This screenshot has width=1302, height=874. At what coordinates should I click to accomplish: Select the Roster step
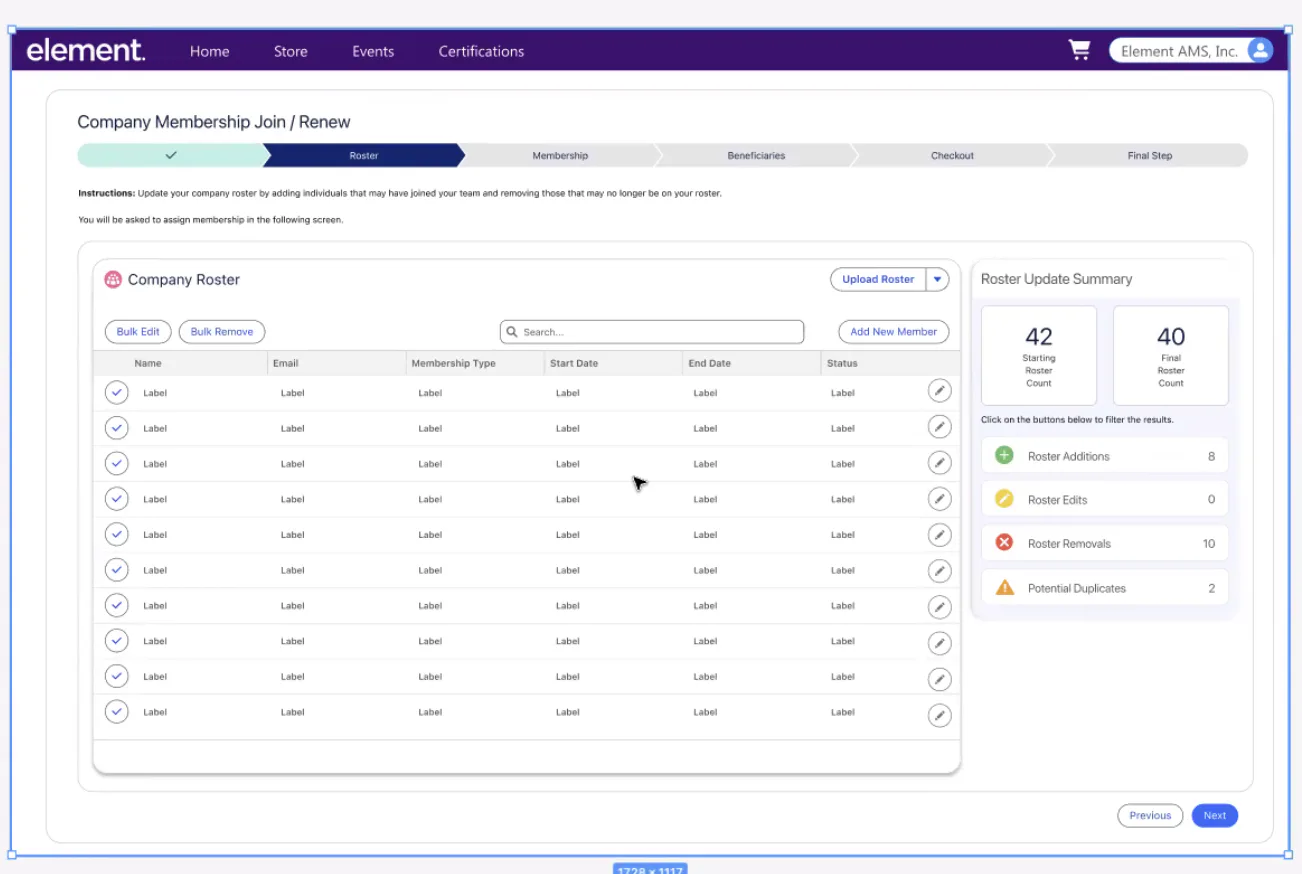(x=364, y=155)
